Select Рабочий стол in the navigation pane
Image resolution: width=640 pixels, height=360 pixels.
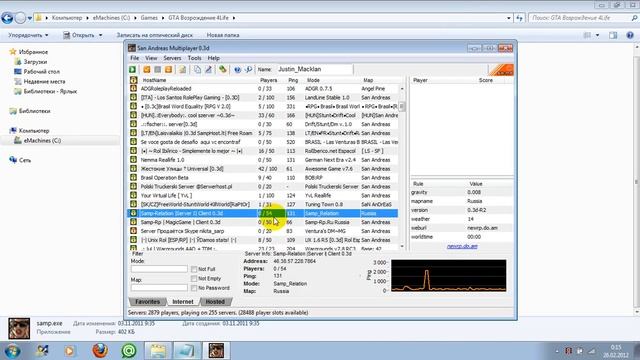41,72
